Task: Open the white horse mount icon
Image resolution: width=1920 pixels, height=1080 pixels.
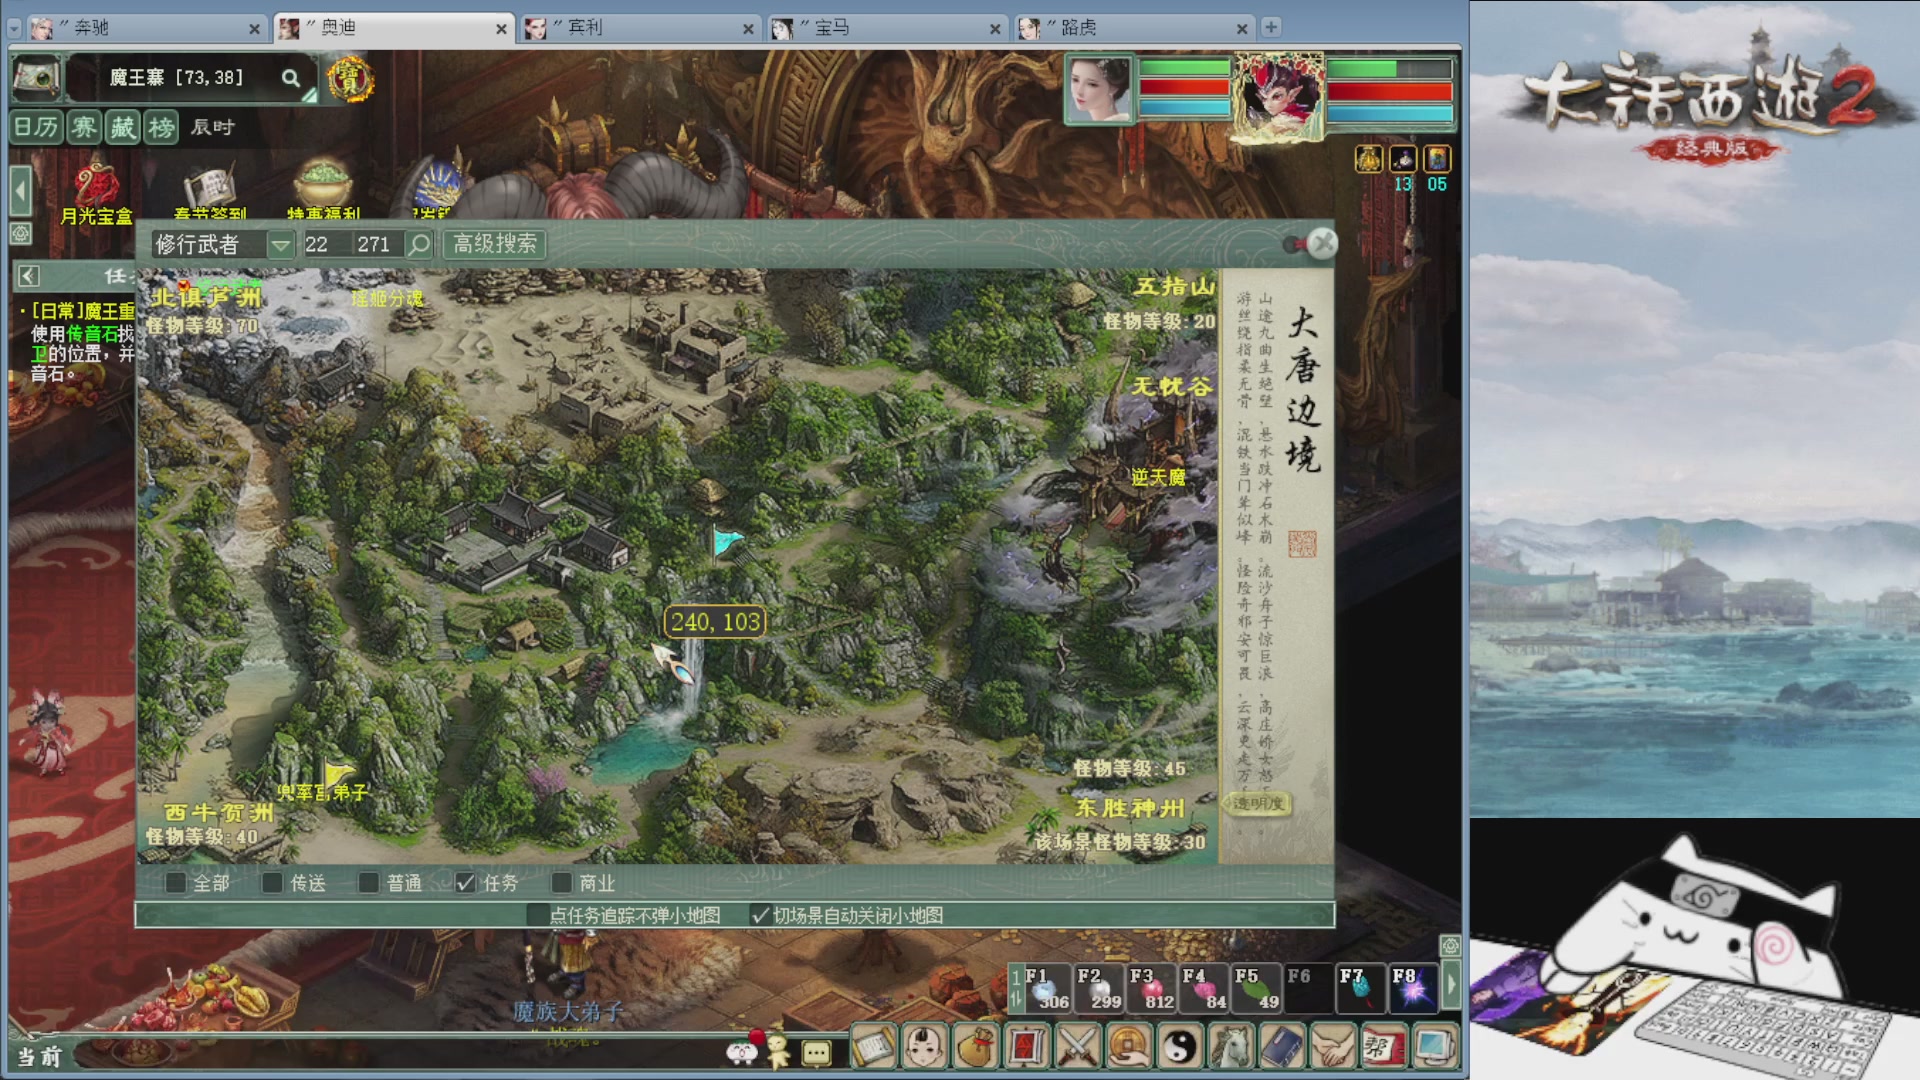Action: point(1231,1048)
